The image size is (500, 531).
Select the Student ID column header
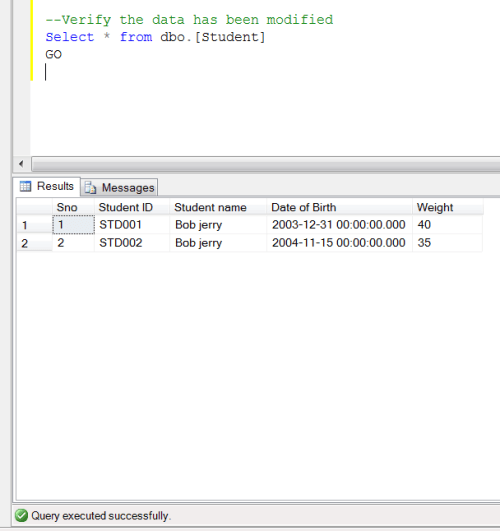(x=132, y=207)
